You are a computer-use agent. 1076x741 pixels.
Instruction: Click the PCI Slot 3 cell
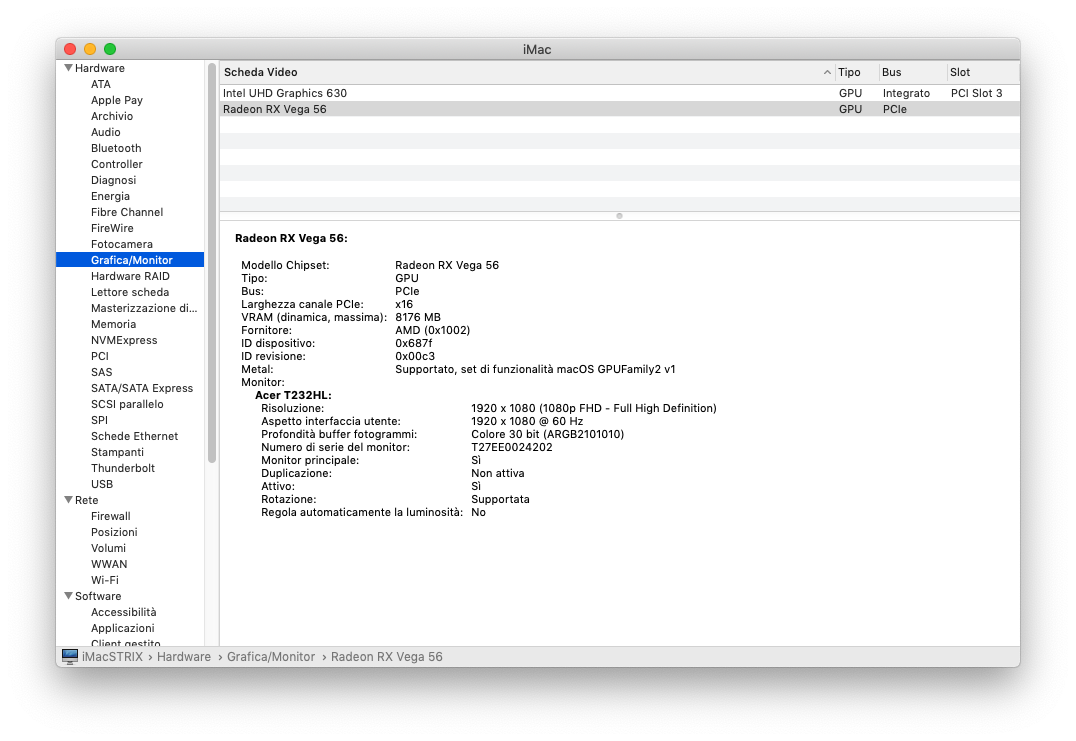976,93
